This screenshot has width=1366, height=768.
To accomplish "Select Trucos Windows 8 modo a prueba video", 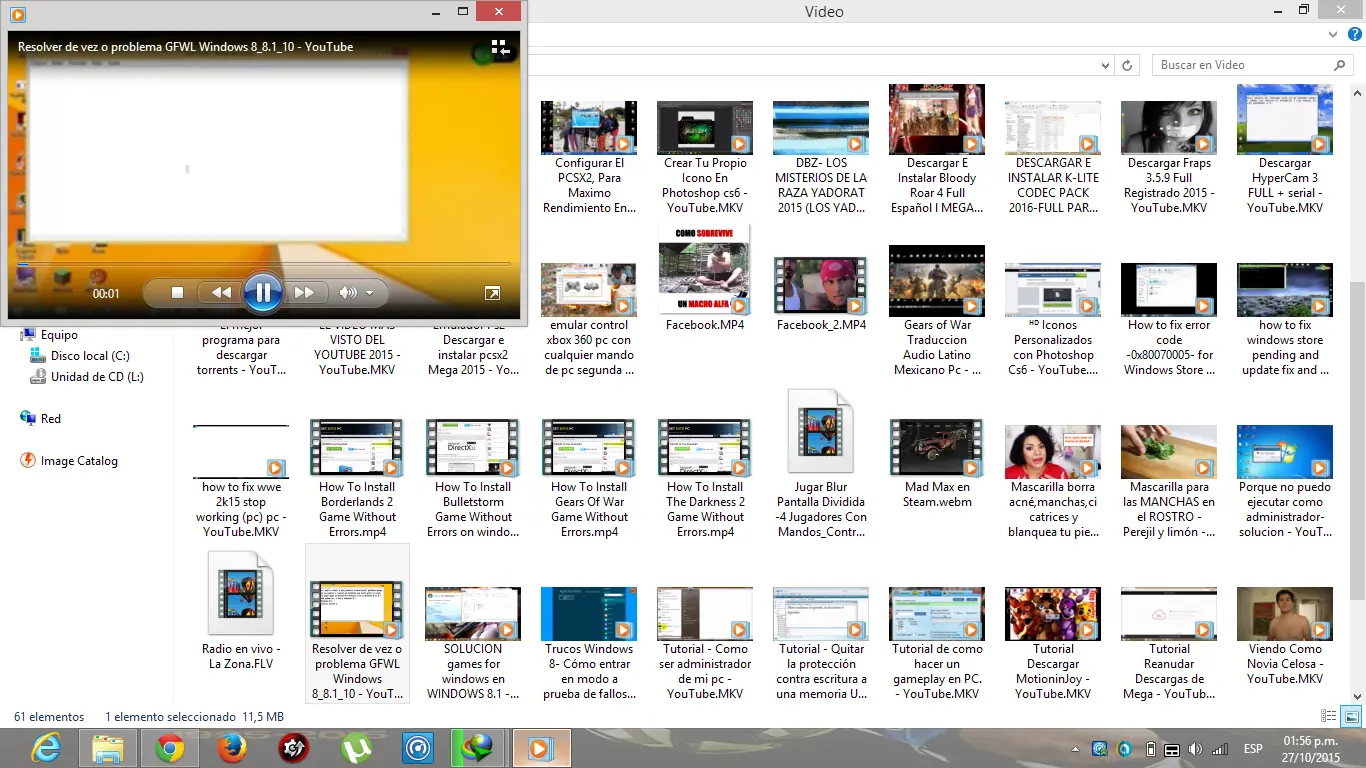I will 589,643.
